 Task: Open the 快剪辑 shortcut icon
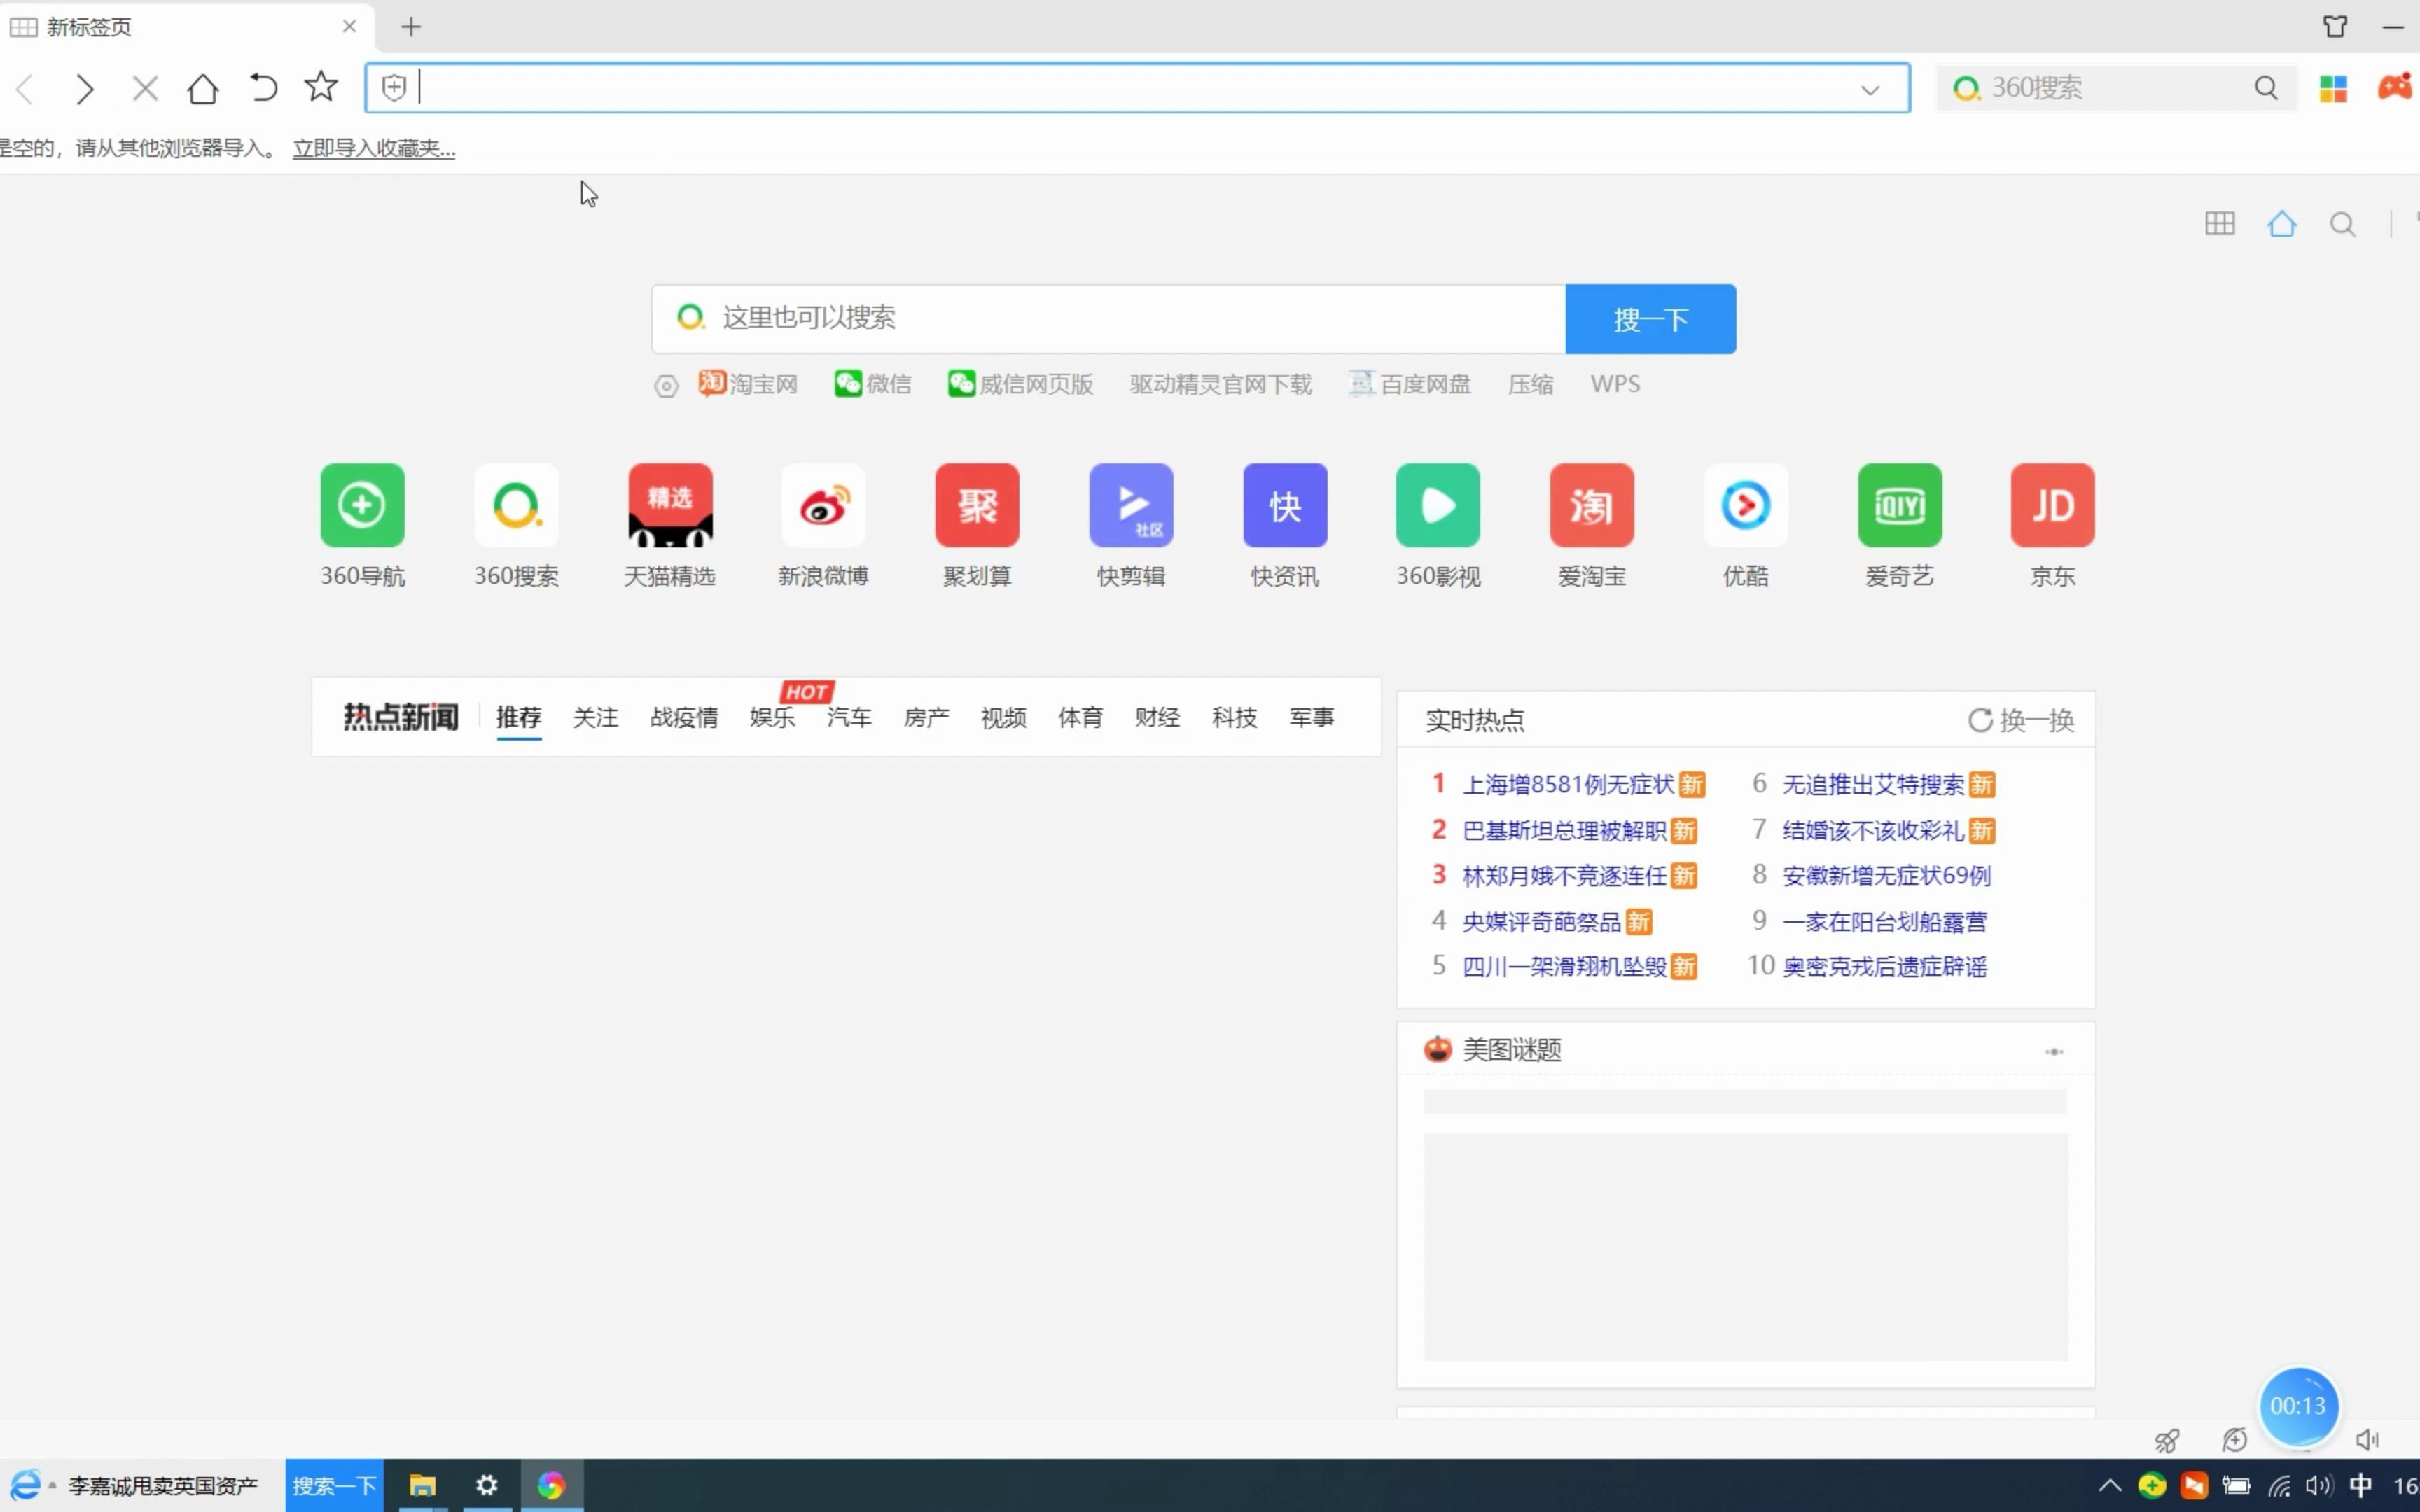1131,505
